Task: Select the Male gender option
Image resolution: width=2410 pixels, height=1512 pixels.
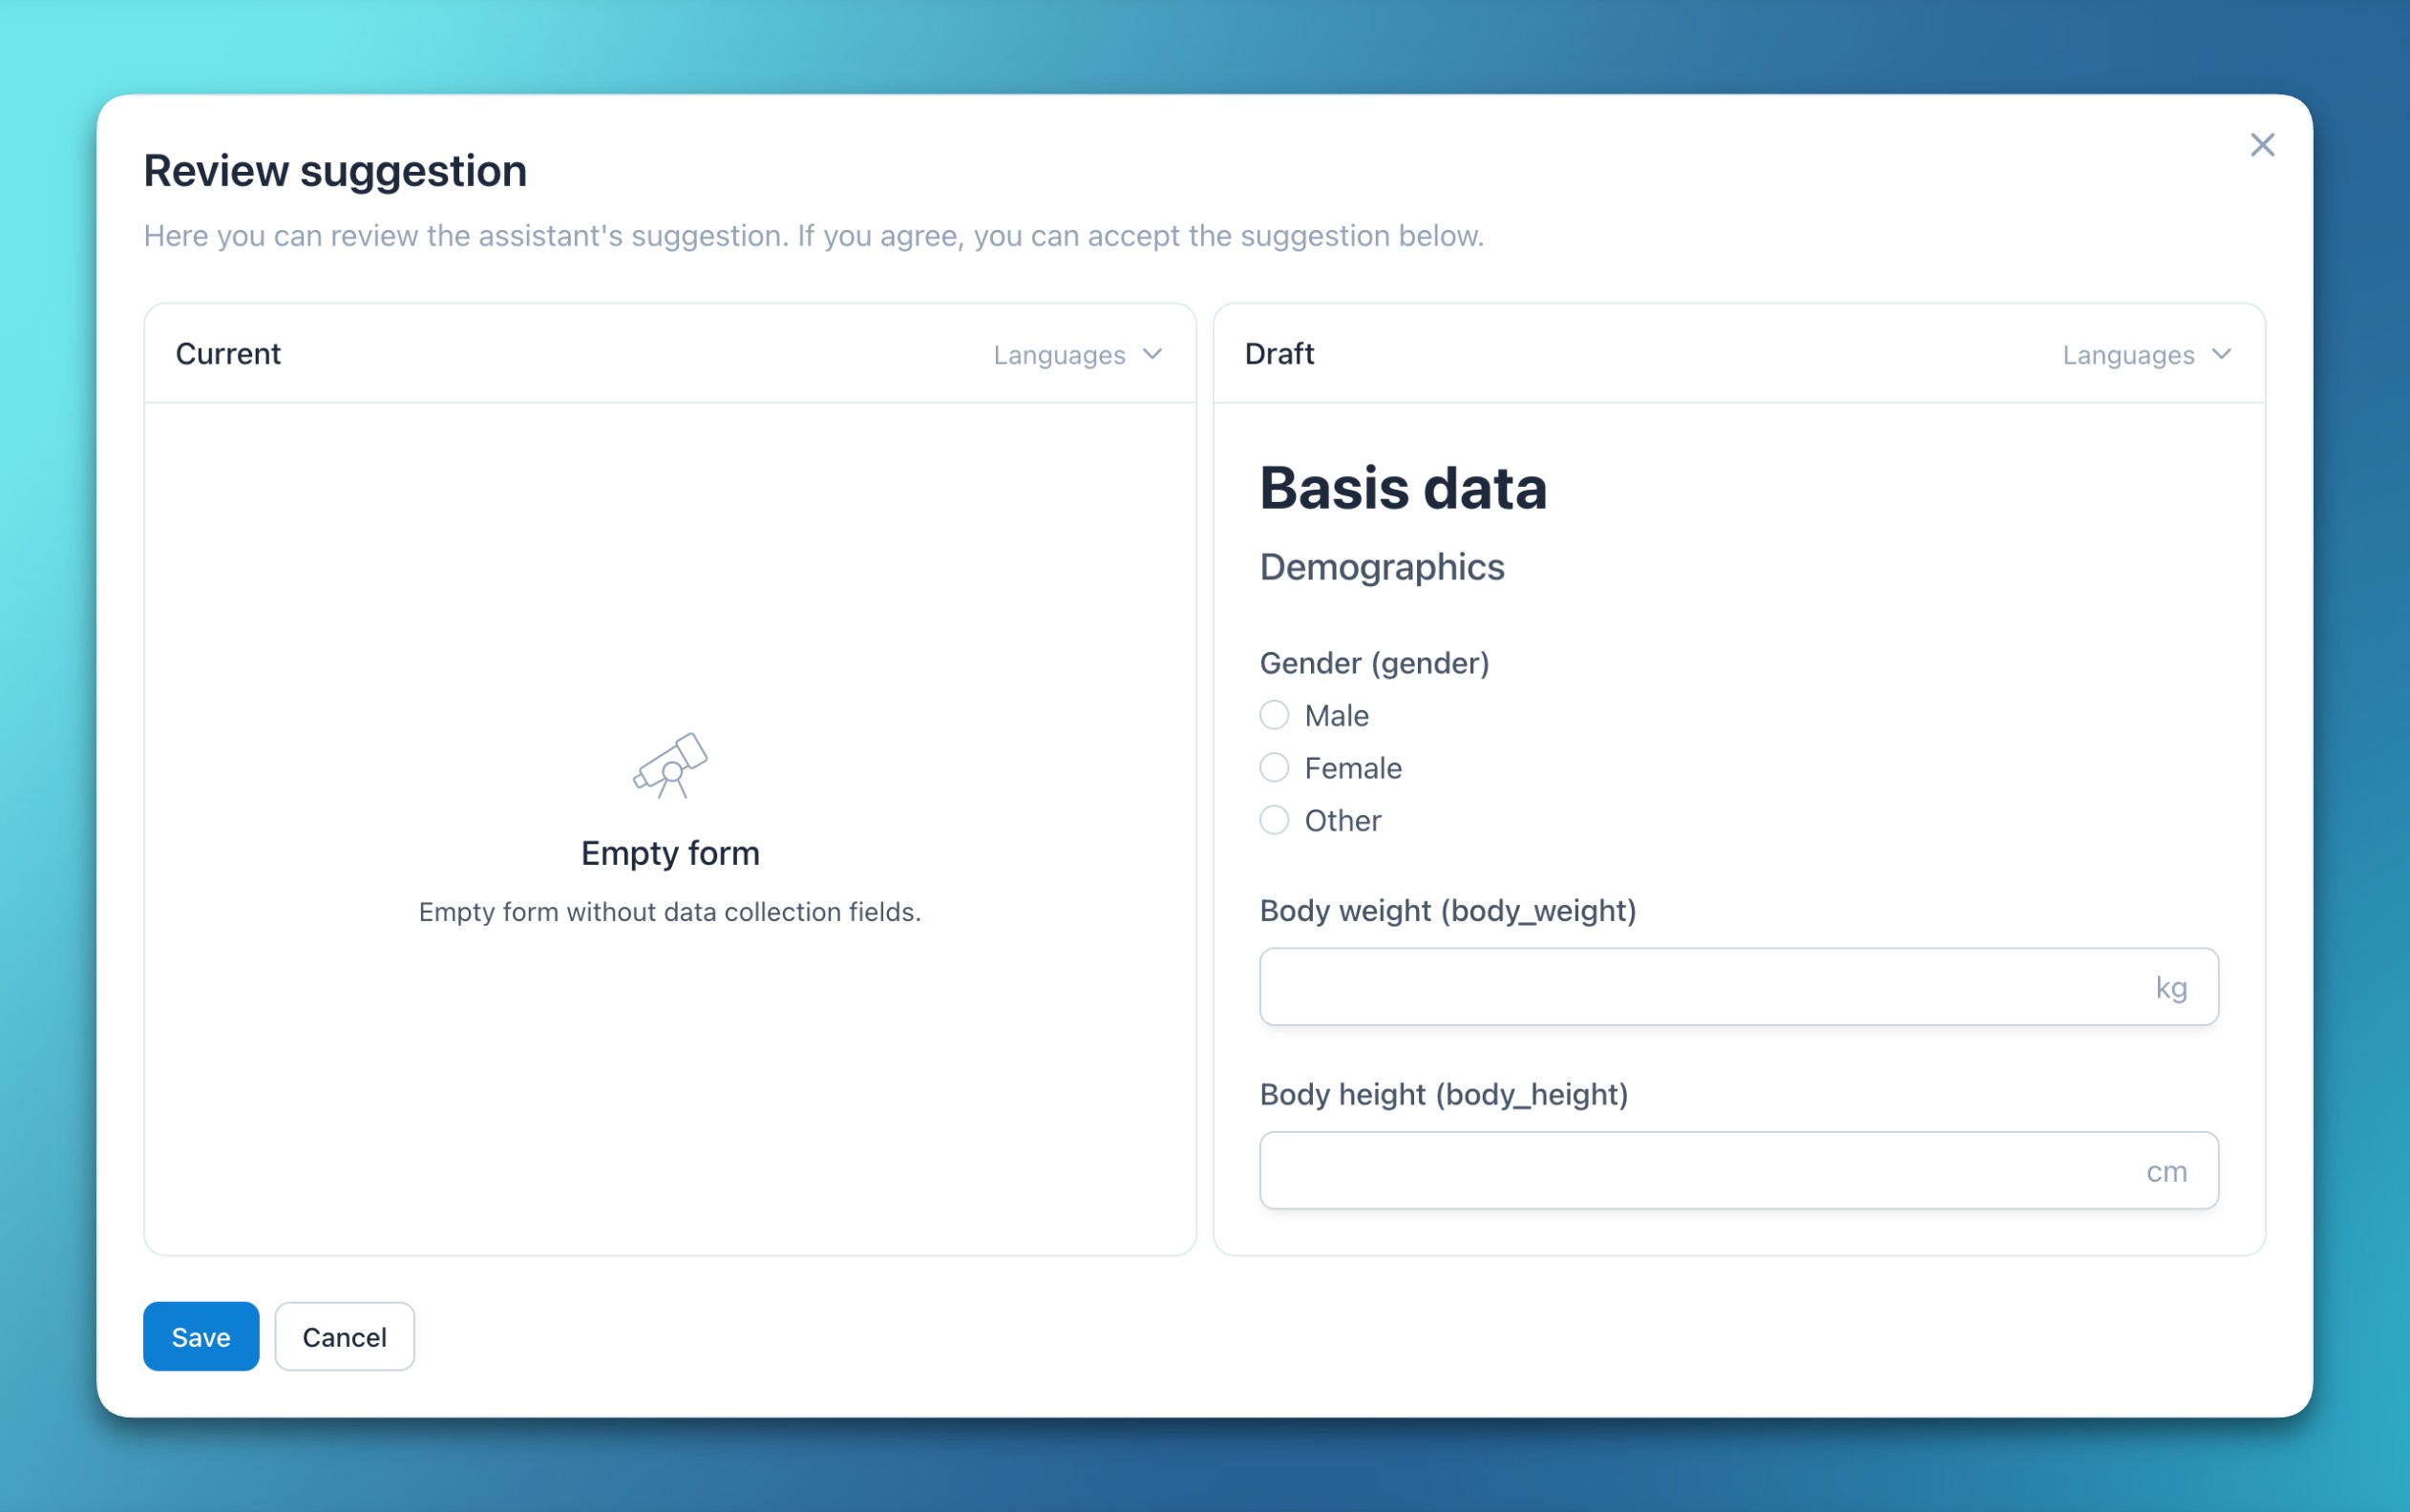Action: tap(1274, 715)
